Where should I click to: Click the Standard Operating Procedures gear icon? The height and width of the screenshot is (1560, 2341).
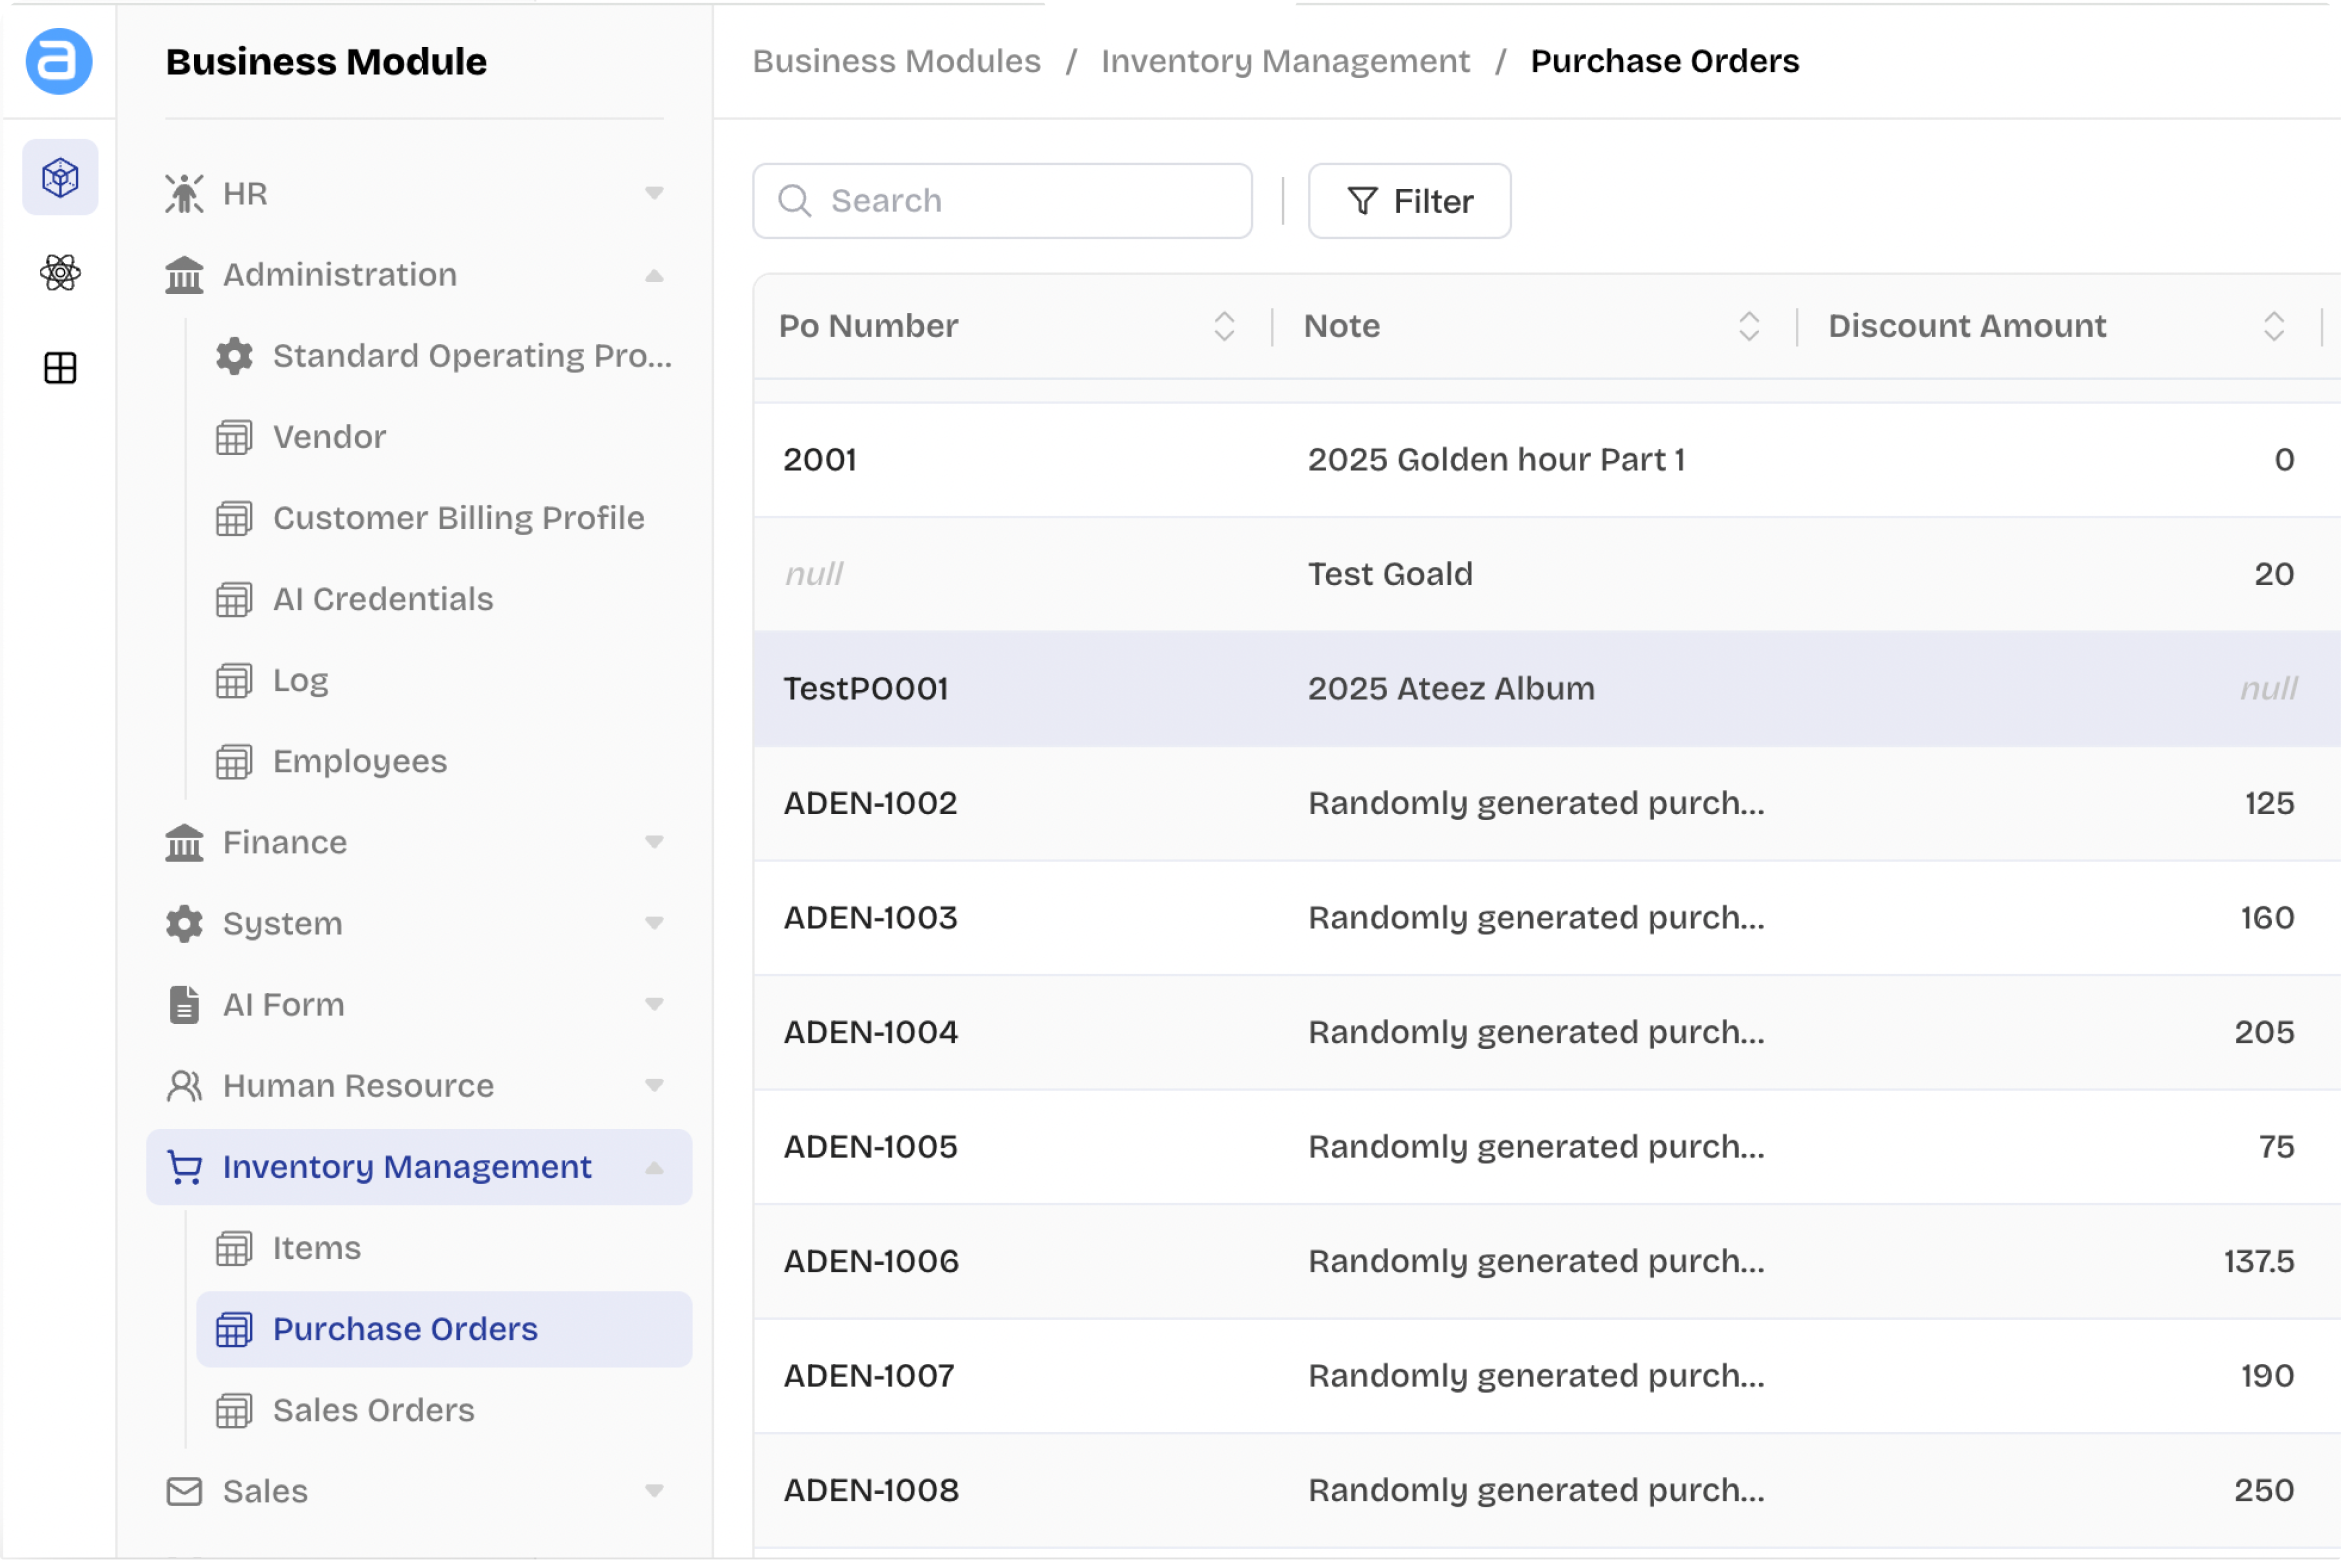coord(234,356)
